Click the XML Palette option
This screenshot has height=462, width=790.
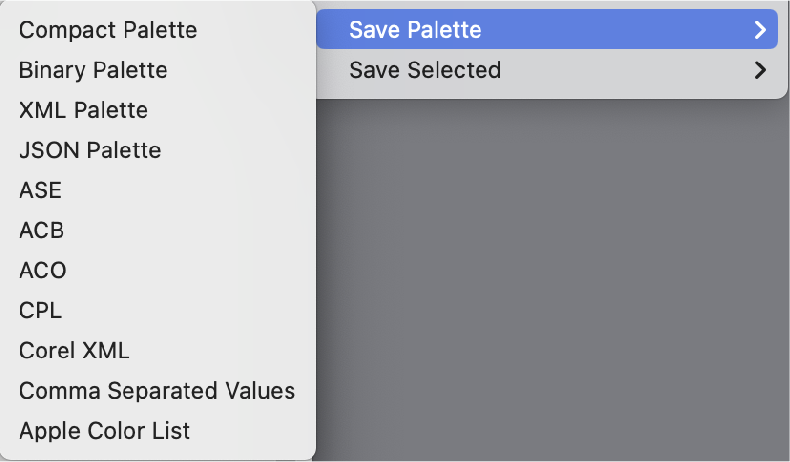[83, 110]
